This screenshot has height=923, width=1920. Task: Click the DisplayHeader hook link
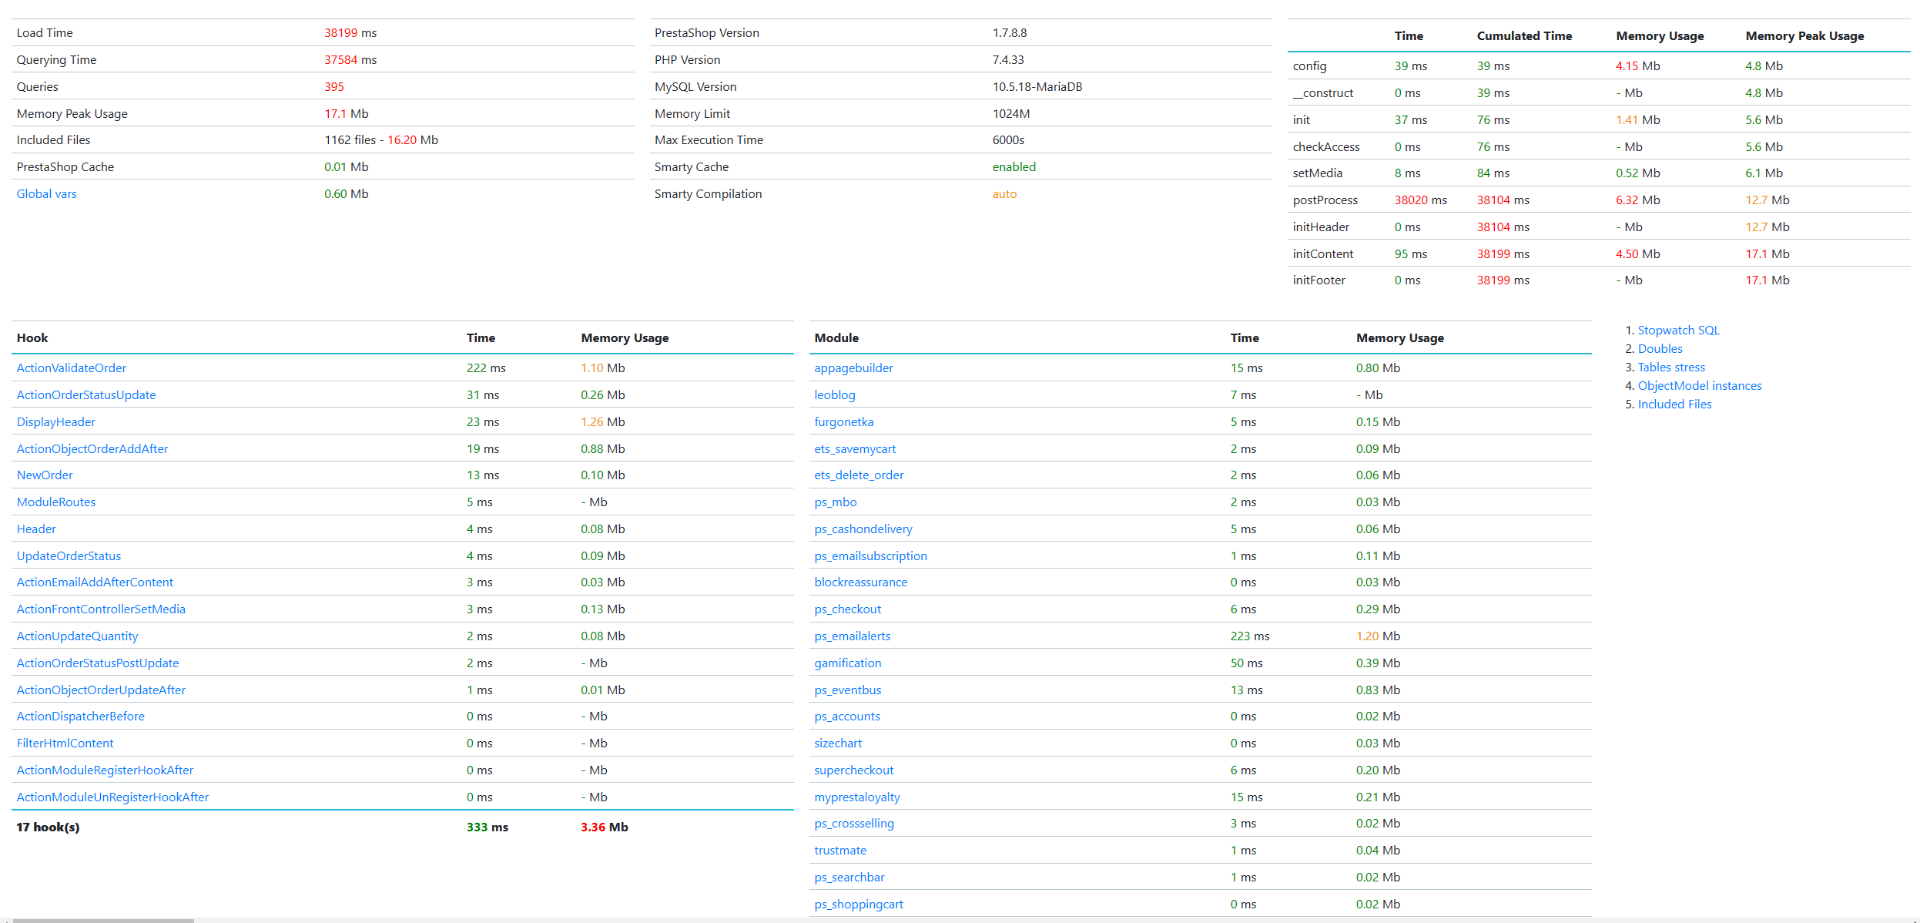tap(56, 422)
